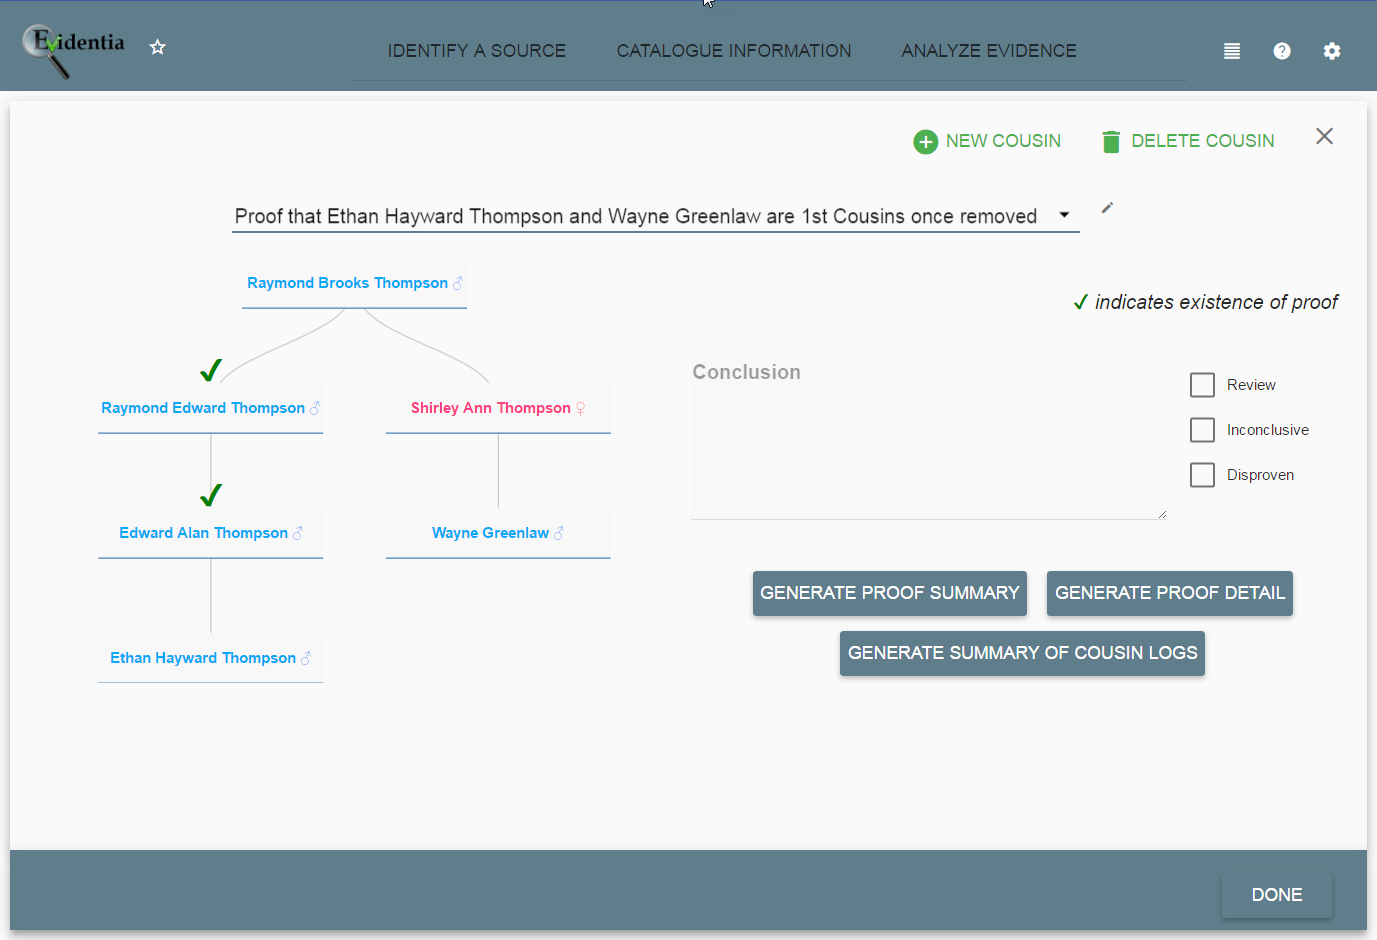Select Edward Alan Thompson node
Image resolution: width=1377 pixels, height=940 pixels.
[x=210, y=533]
